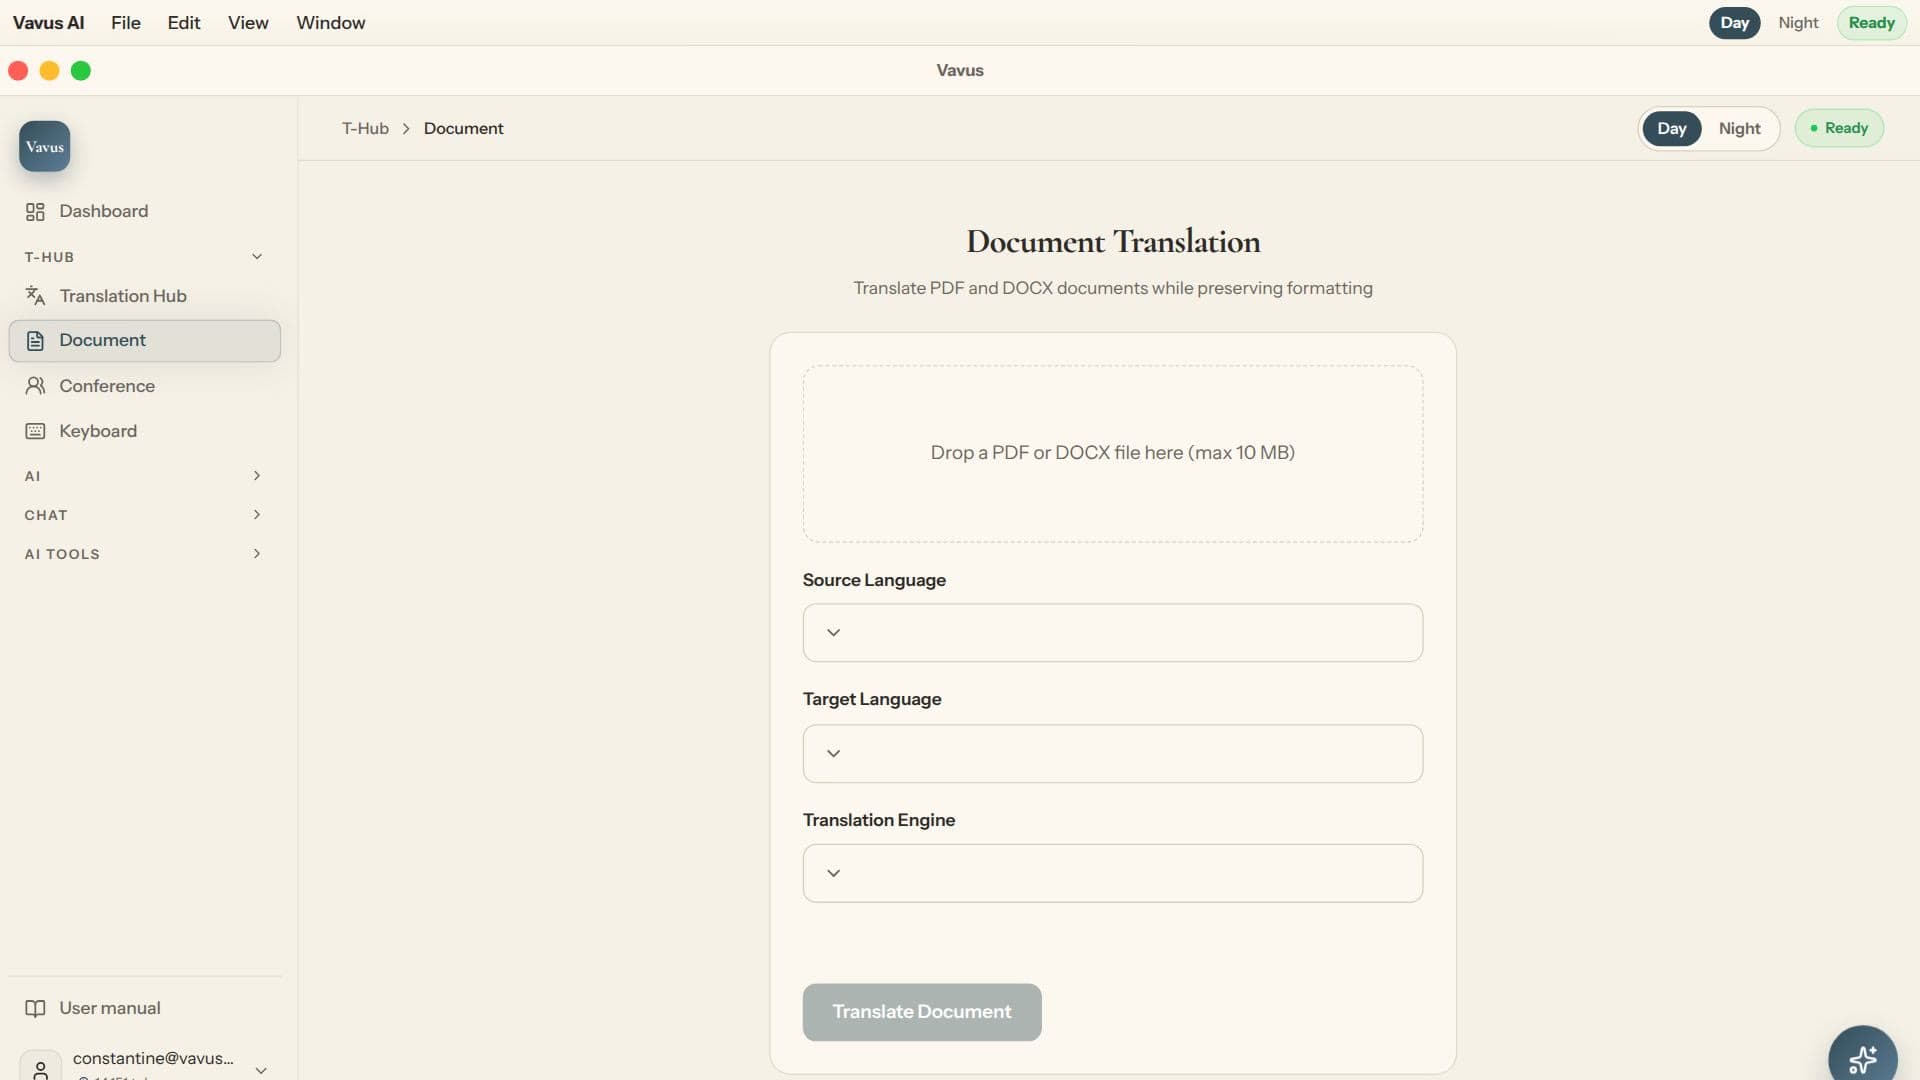Image resolution: width=1920 pixels, height=1080 pixels.
Task: Expand the account menu chevron
Action: [261, 1069]
